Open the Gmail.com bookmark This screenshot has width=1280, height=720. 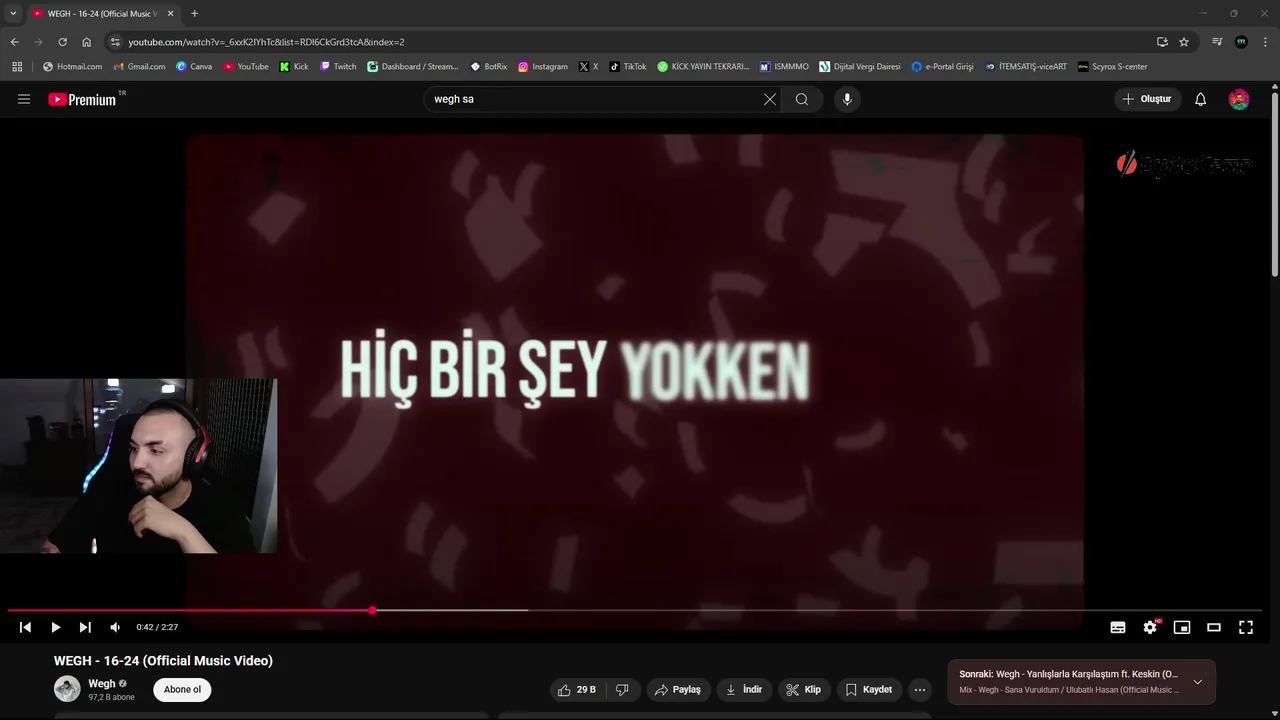coord(139,67)
